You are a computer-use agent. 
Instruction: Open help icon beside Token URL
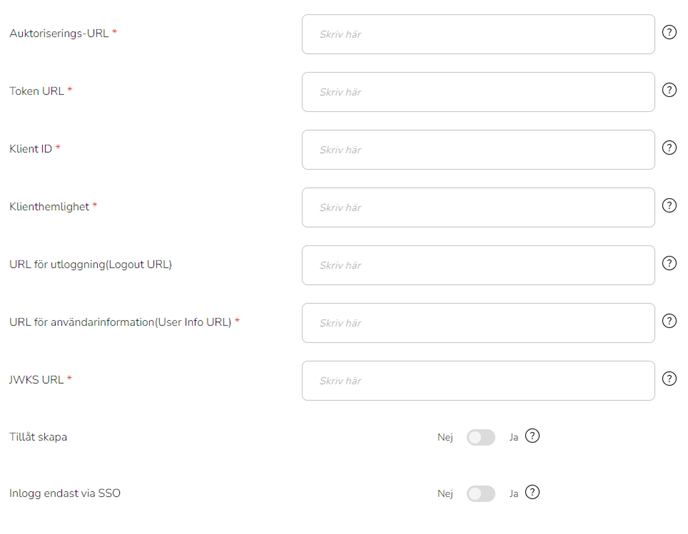[x=669, y=90]
